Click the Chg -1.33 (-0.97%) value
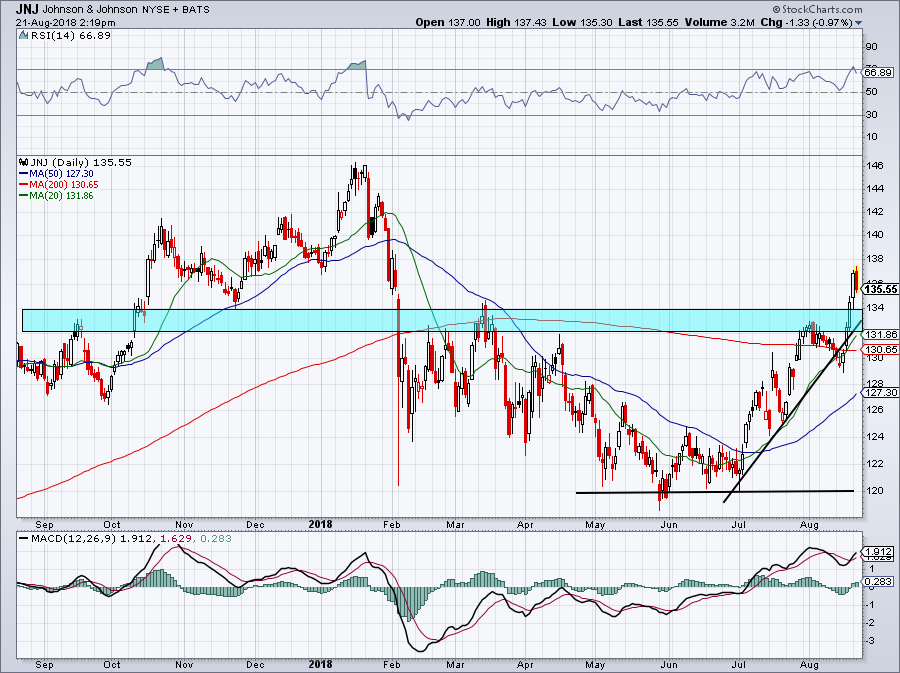 click(806, 22)
